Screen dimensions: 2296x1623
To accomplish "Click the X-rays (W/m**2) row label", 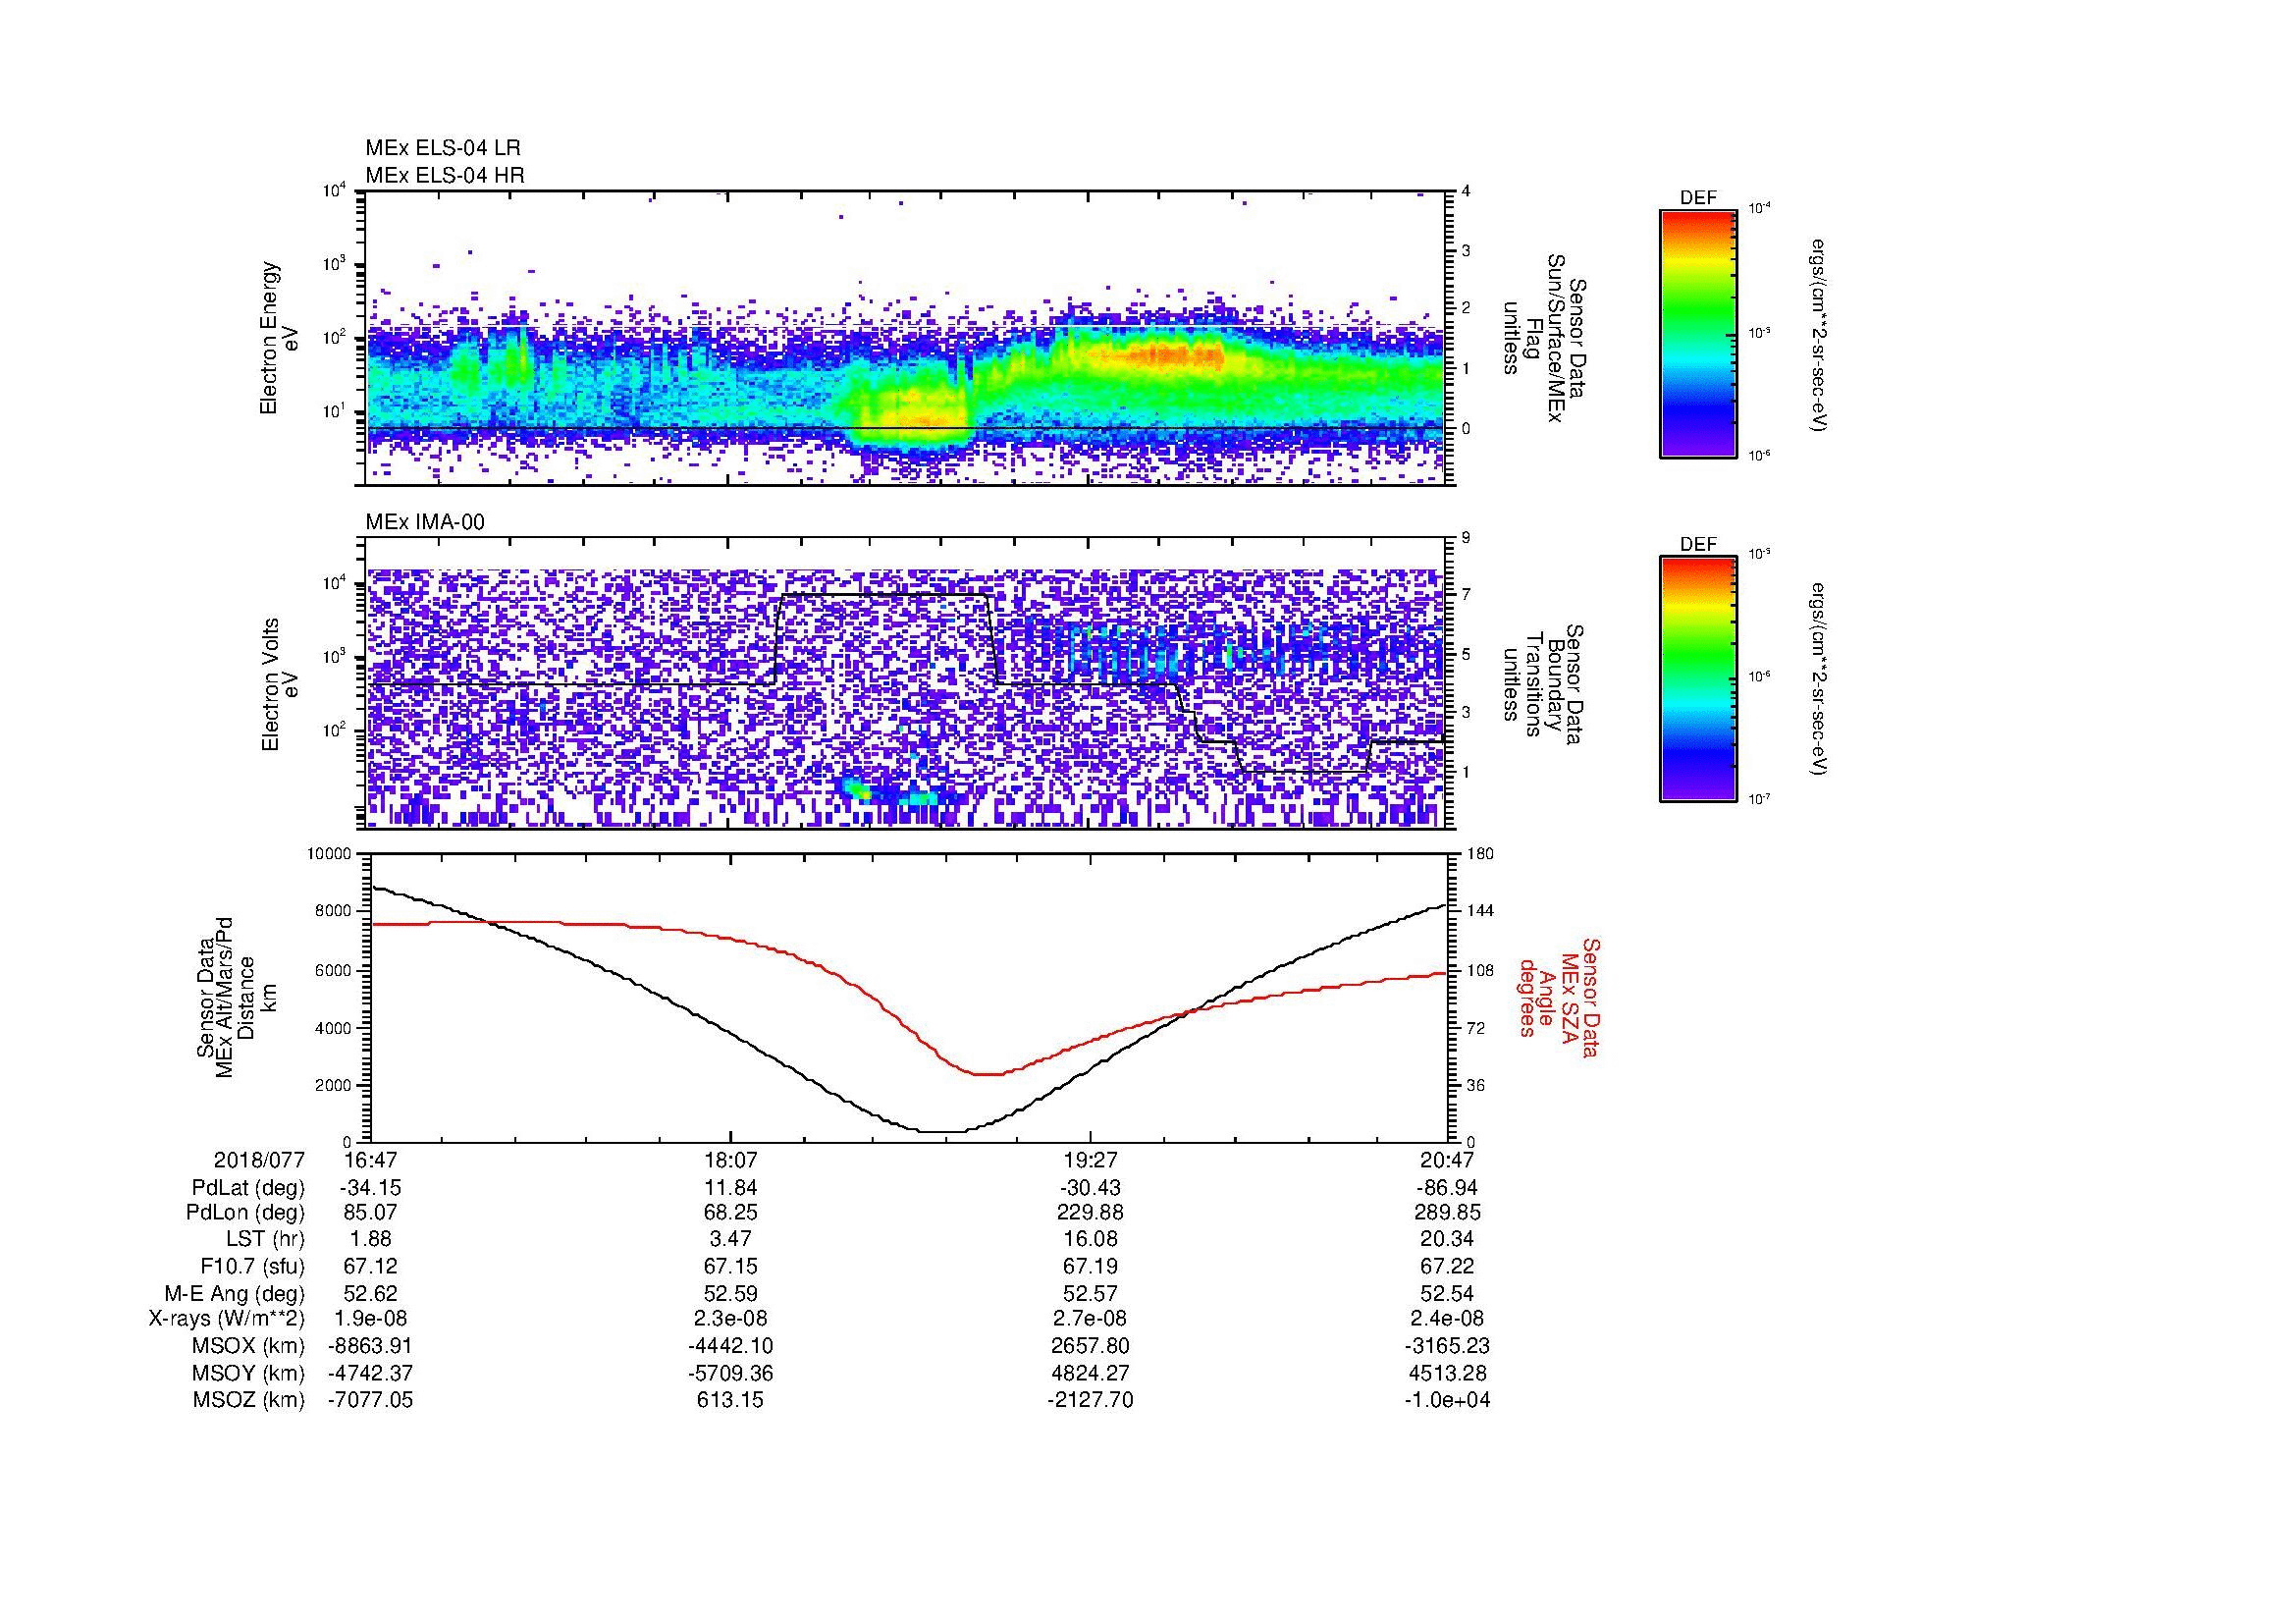I will [x=227, y=1319].
